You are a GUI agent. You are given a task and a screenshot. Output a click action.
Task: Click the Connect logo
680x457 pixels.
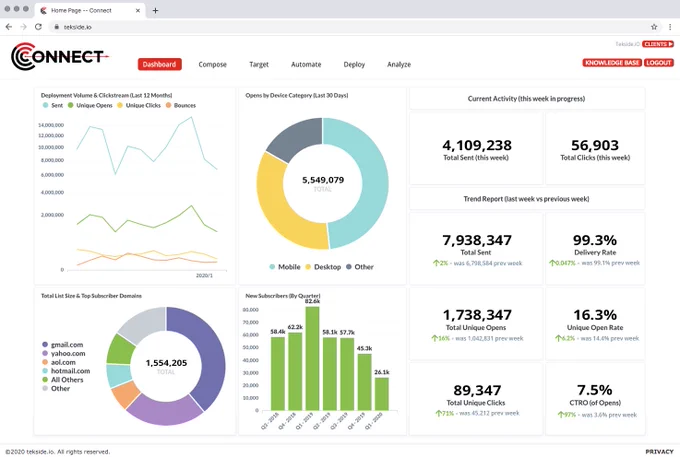[x=60, y=56]
